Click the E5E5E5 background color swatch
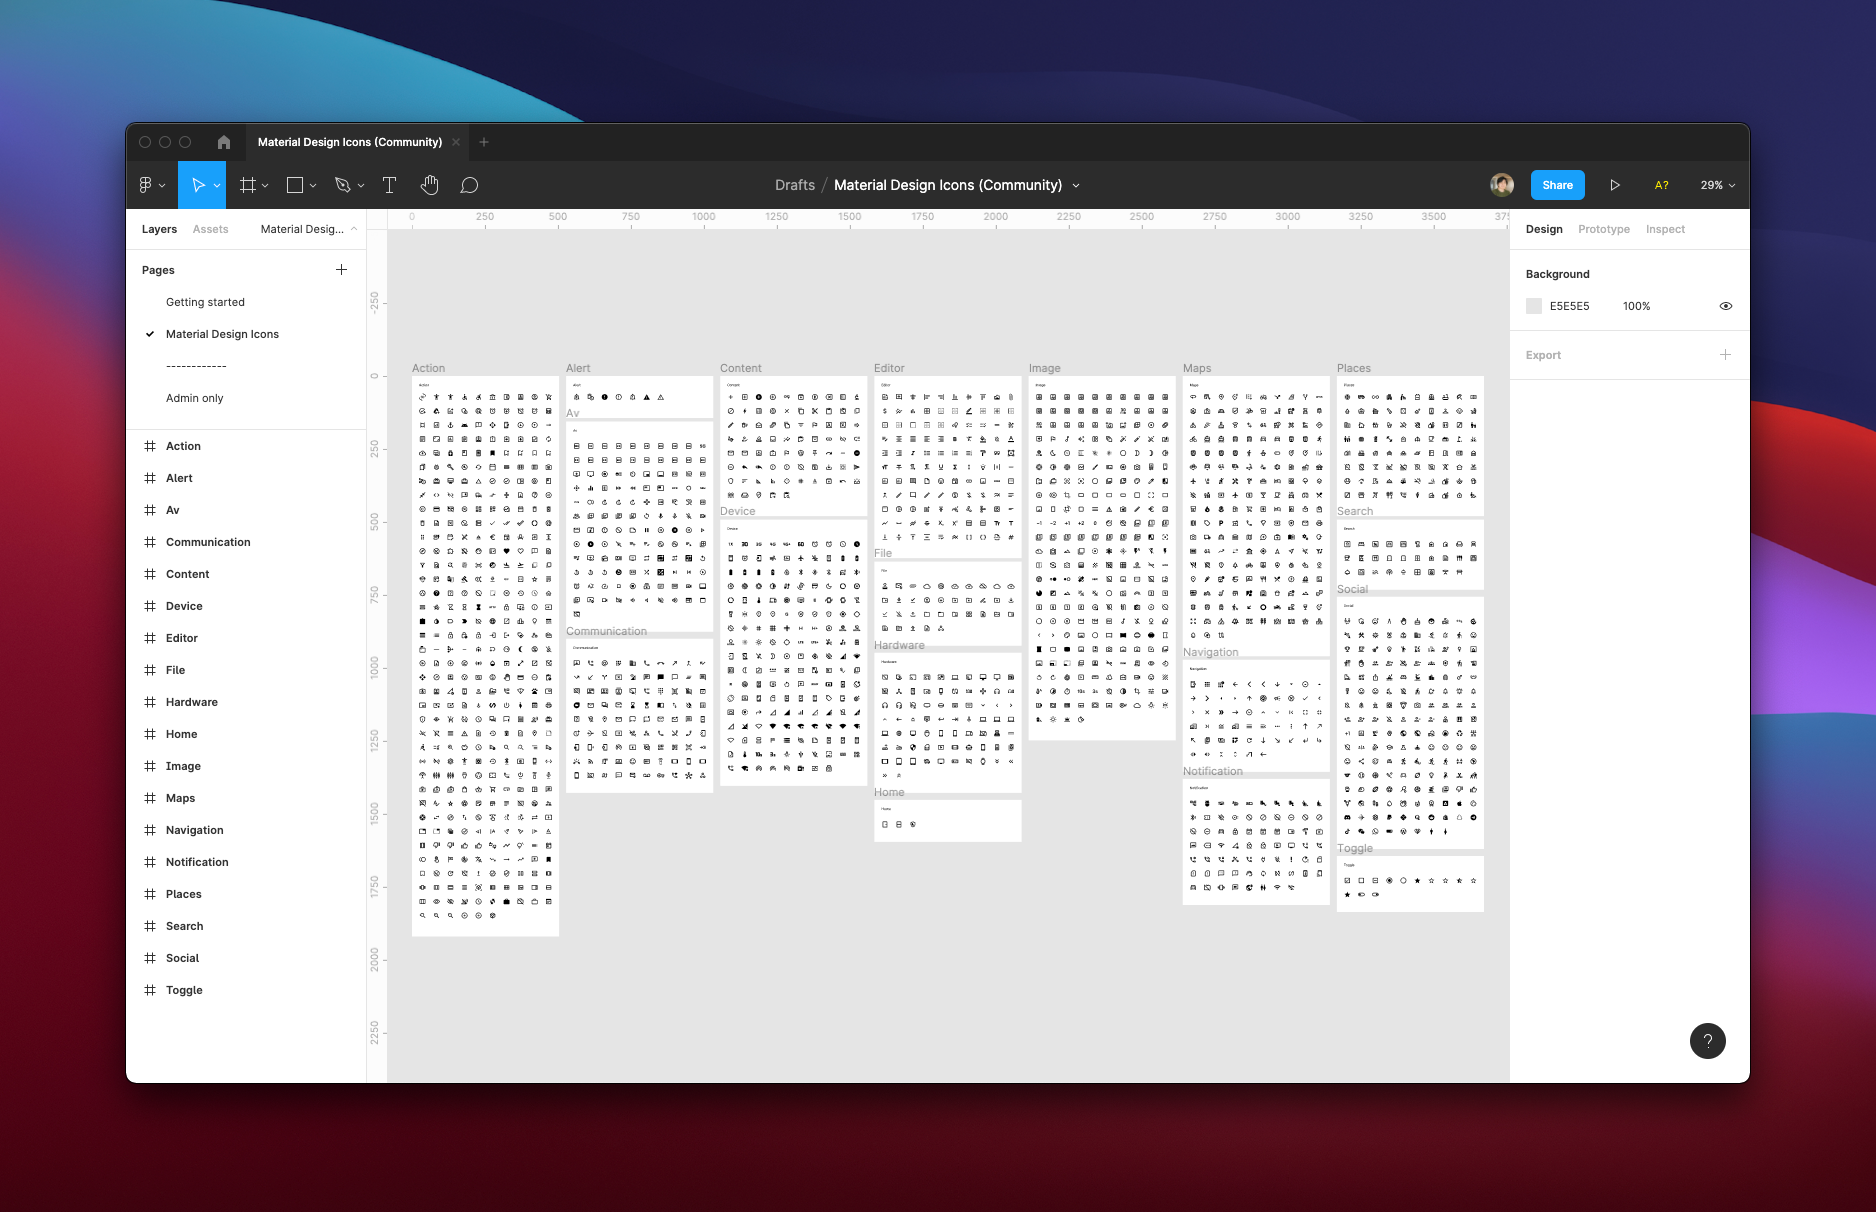The image size is (1876, 1212). [1534, 306]
